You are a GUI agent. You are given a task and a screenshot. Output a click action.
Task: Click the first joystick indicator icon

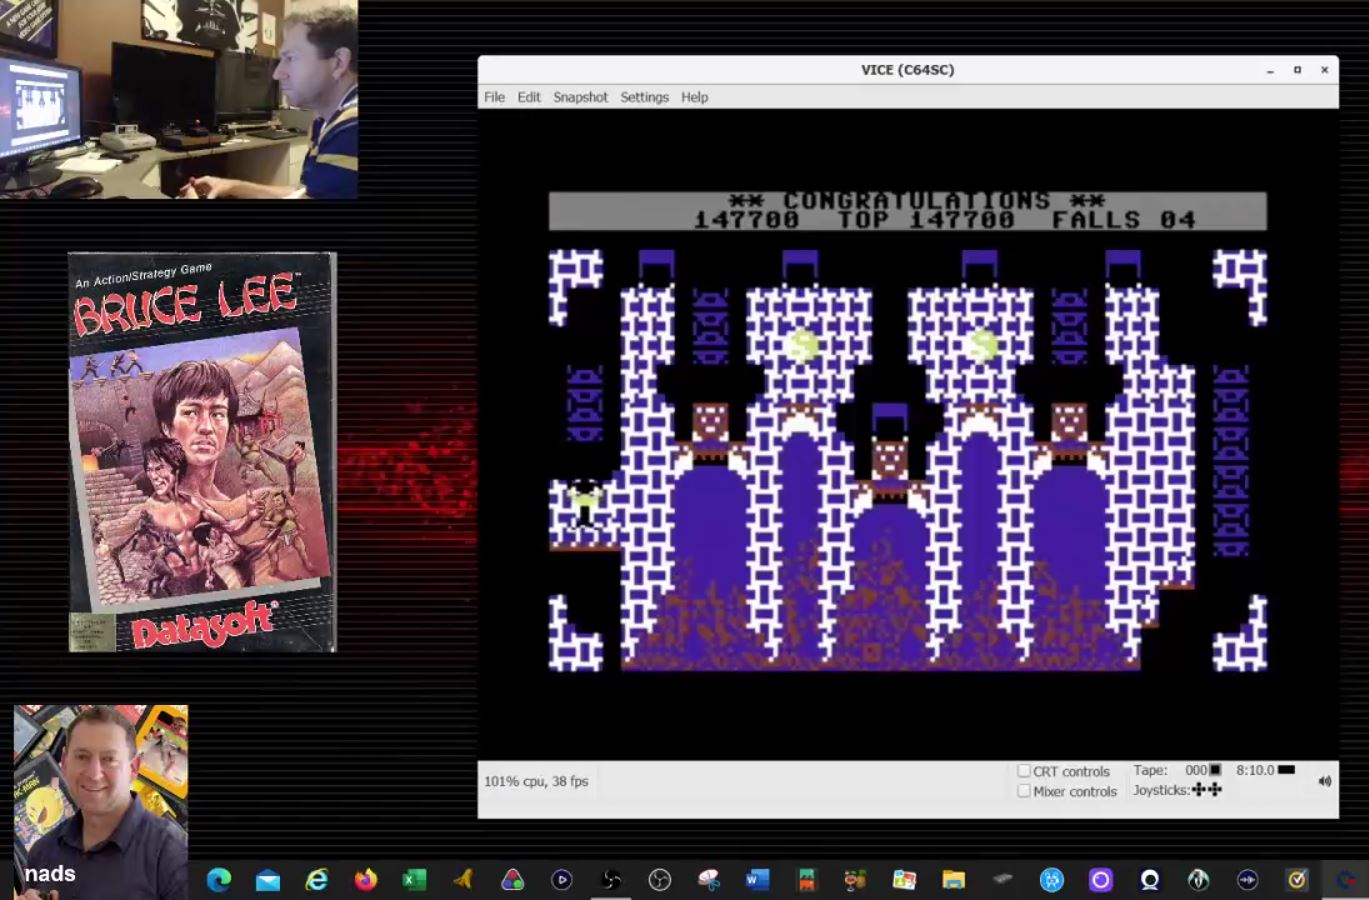point(1199,790)
